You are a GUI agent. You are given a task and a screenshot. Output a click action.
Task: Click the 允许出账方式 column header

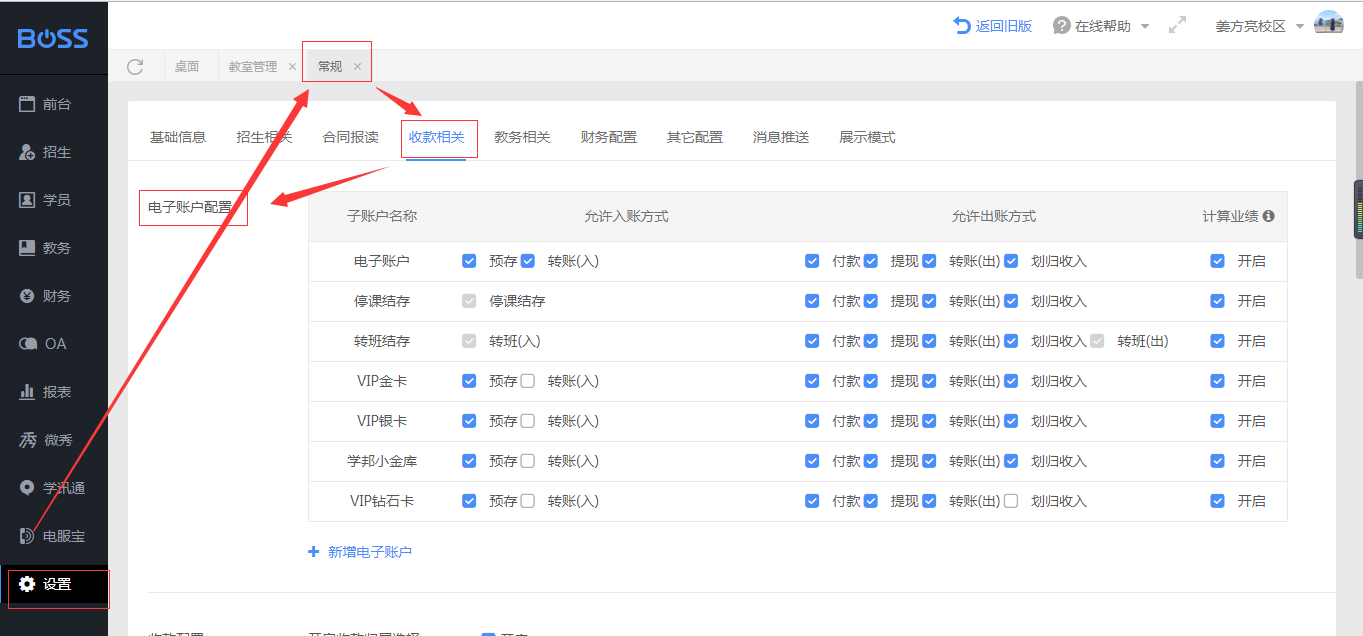pos(994,216)
